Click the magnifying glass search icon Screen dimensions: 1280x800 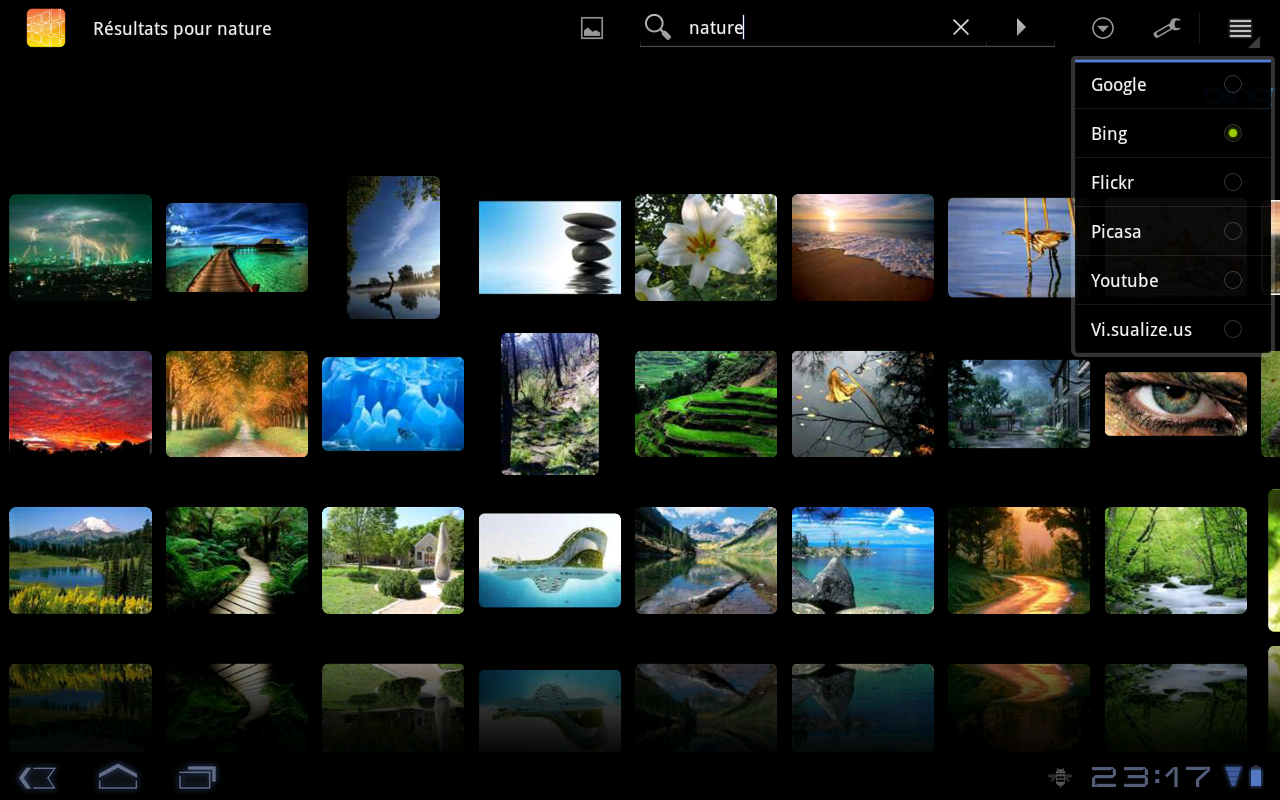tap(657, 27)
